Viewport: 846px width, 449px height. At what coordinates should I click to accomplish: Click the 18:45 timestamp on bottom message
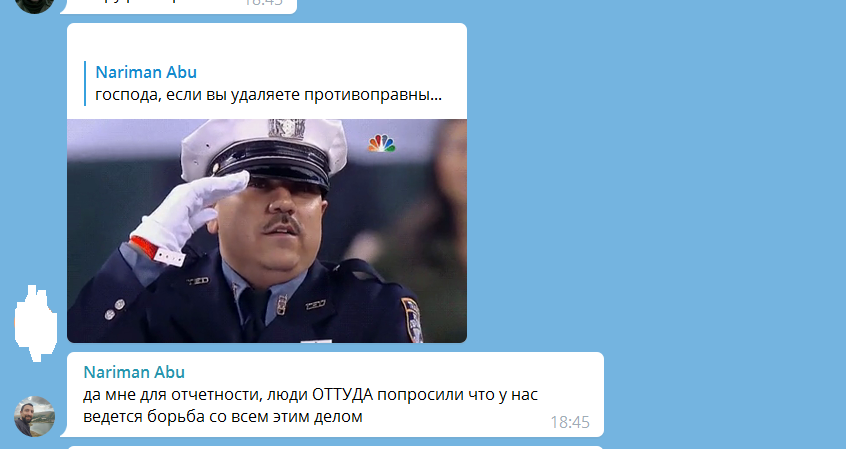pos(570,422)
